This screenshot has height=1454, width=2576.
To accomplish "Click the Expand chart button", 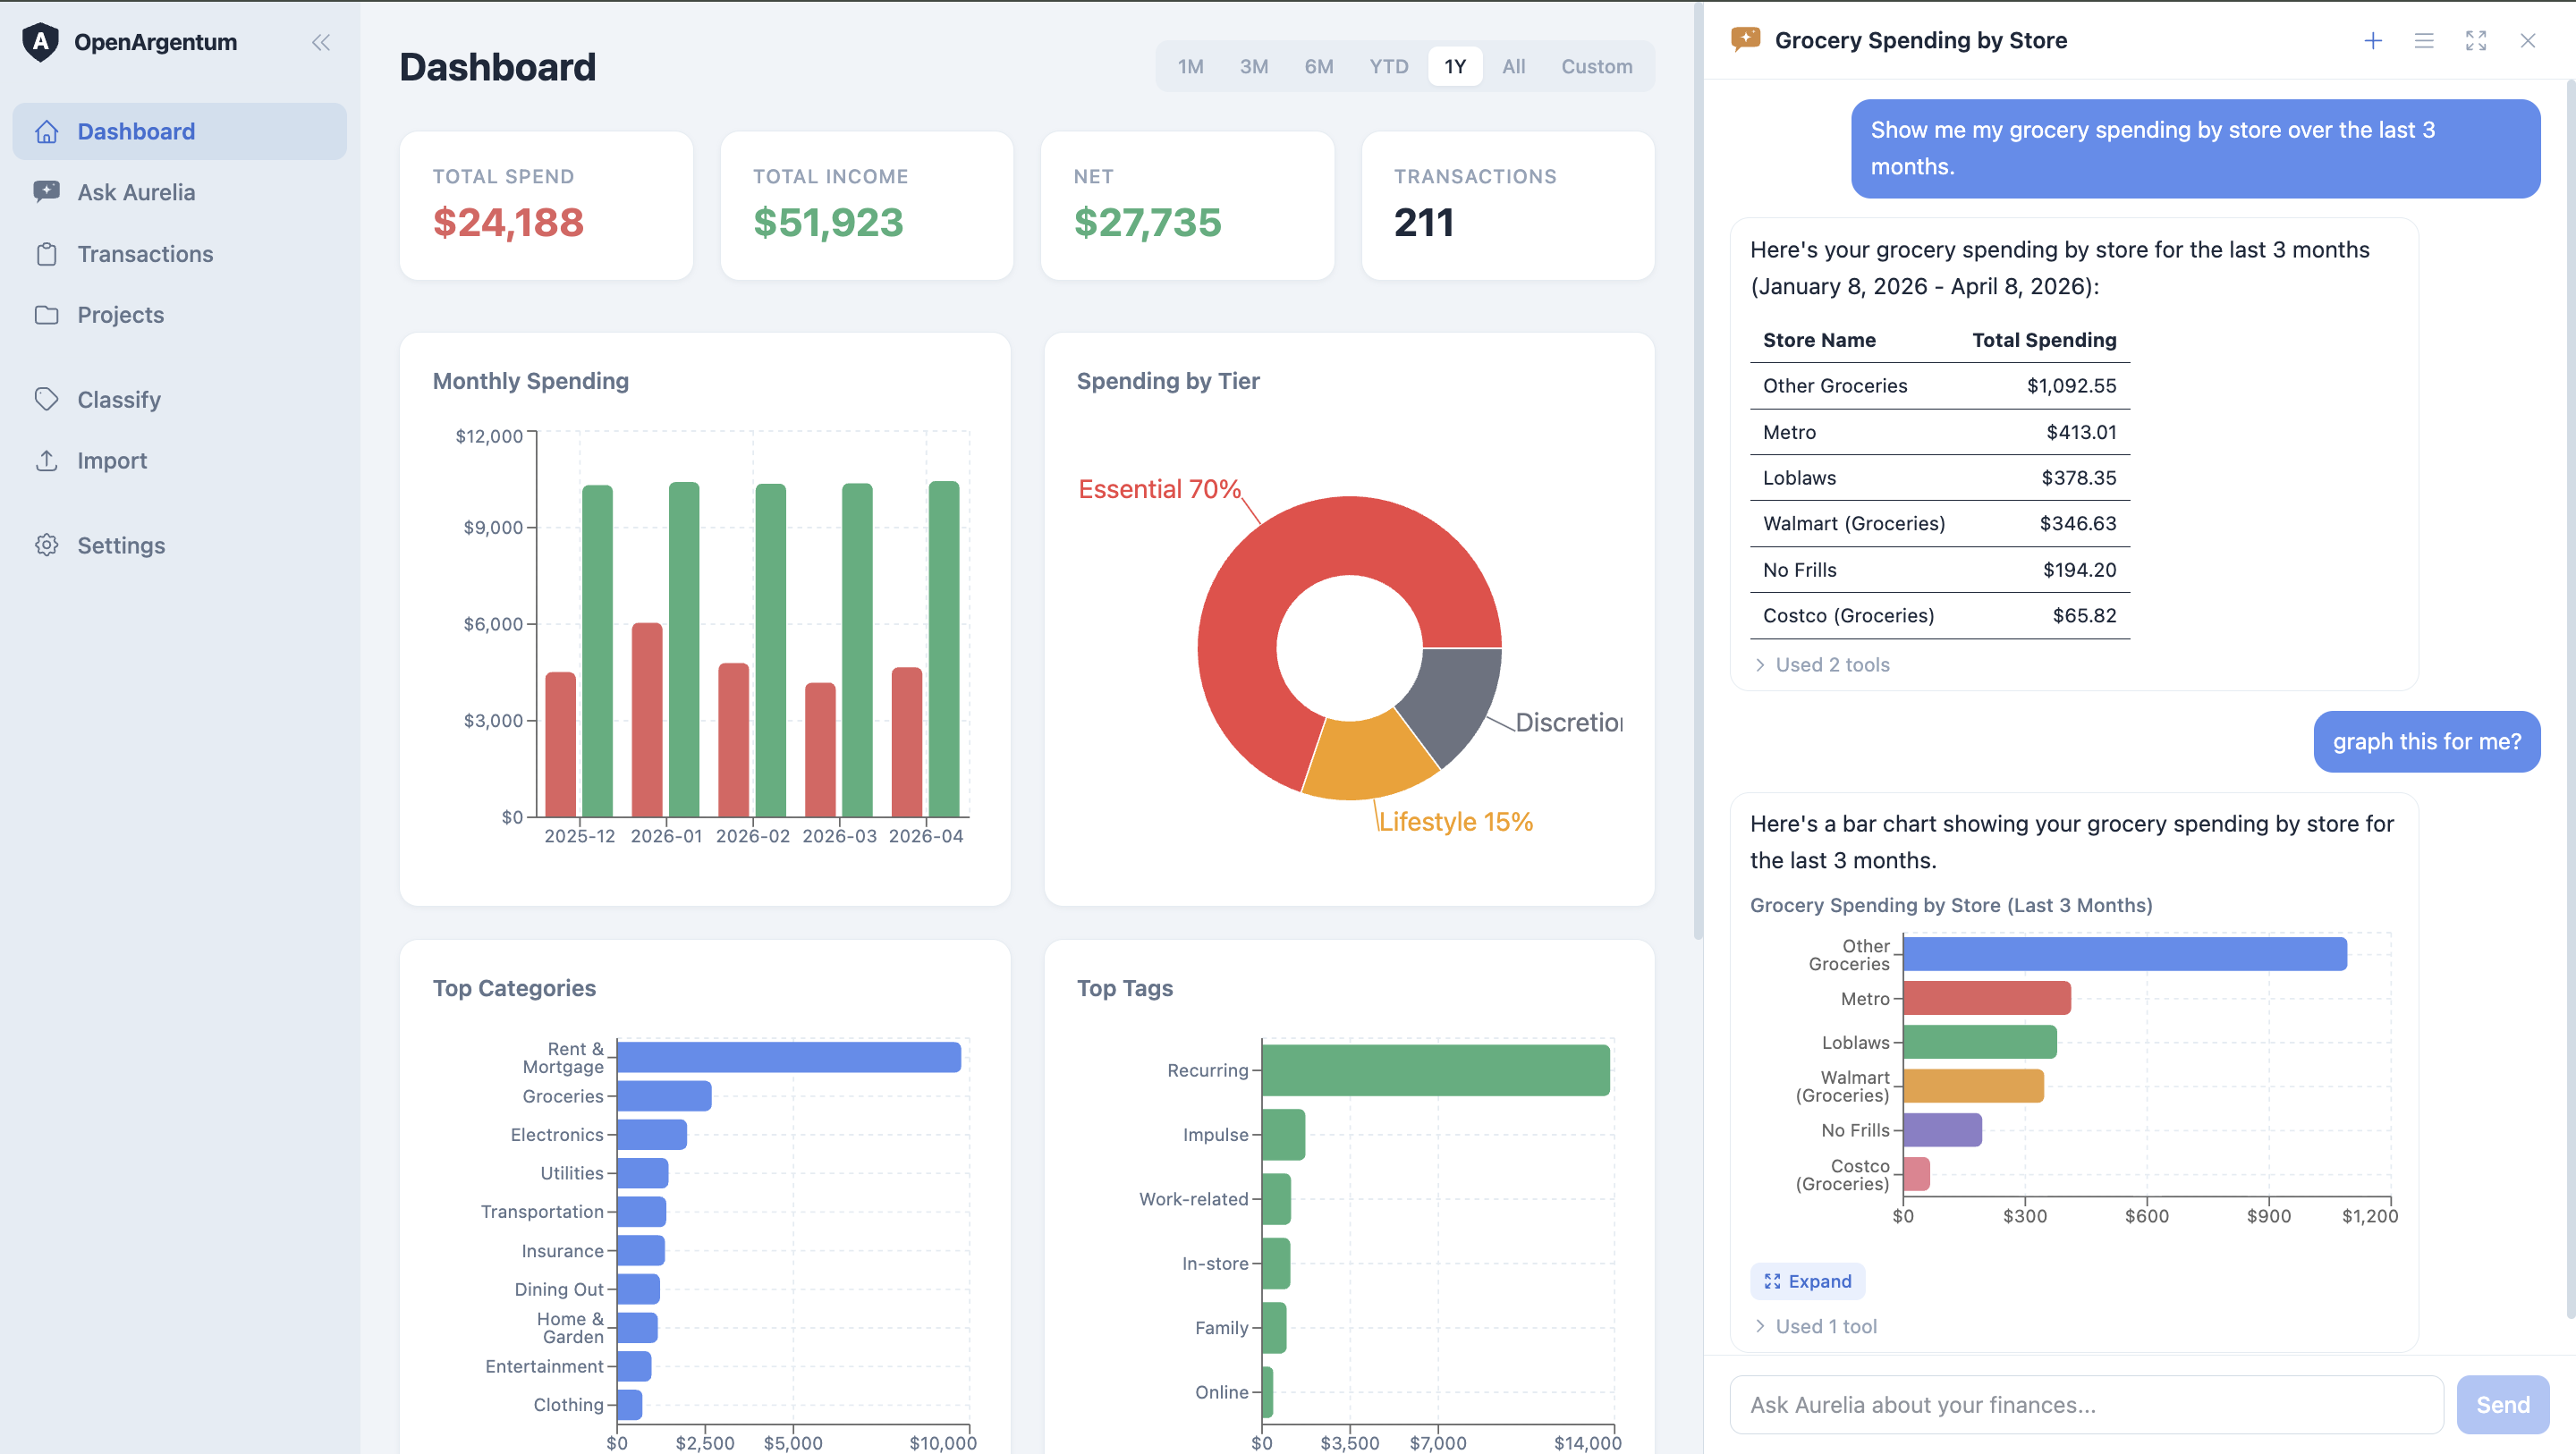I will 1807,1281.
